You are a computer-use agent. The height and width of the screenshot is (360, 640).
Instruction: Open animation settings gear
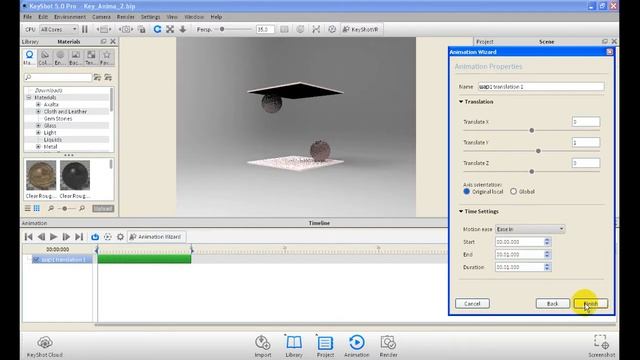point(120,237)
